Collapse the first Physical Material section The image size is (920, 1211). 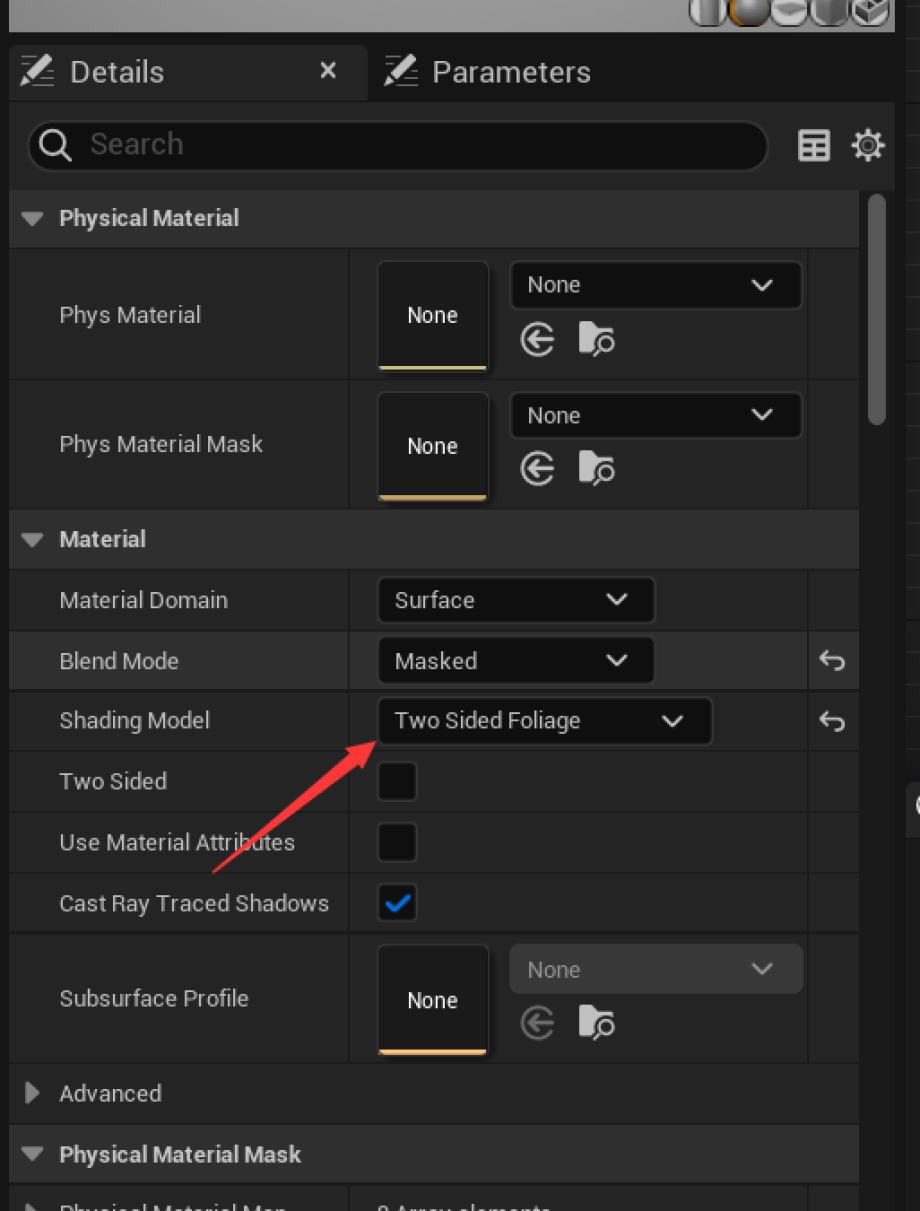[33, 218]
